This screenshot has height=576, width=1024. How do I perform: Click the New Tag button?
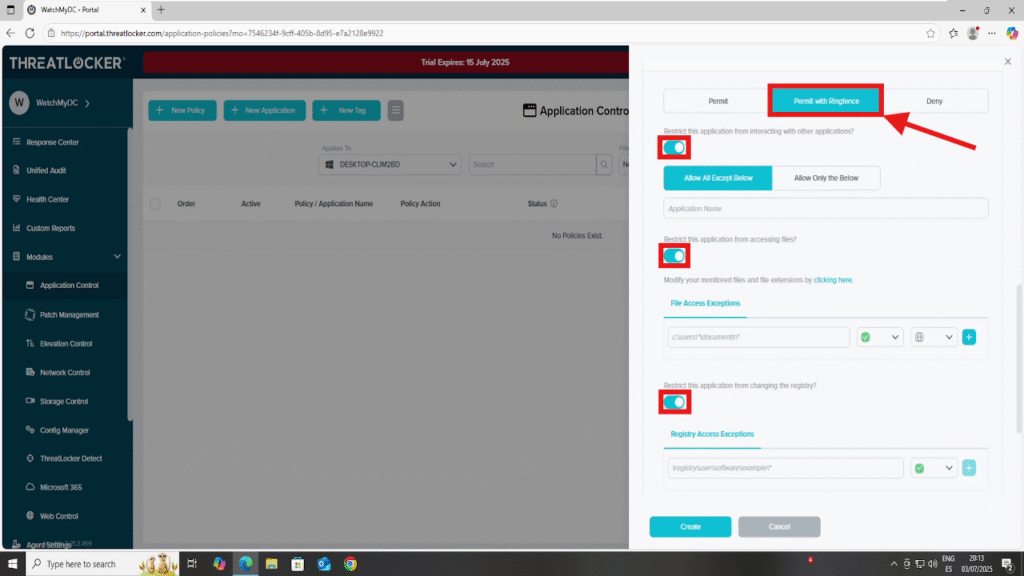[x=346, y=110]
